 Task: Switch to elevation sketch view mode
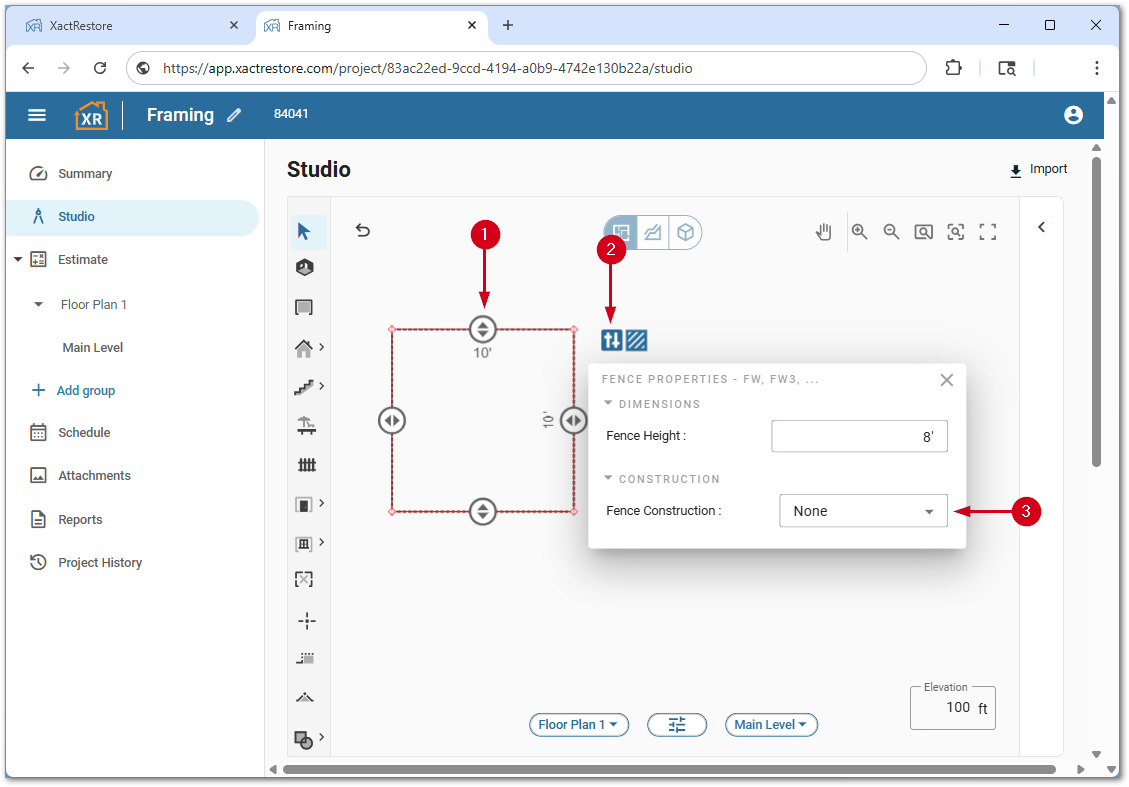(x=652, y=232)
